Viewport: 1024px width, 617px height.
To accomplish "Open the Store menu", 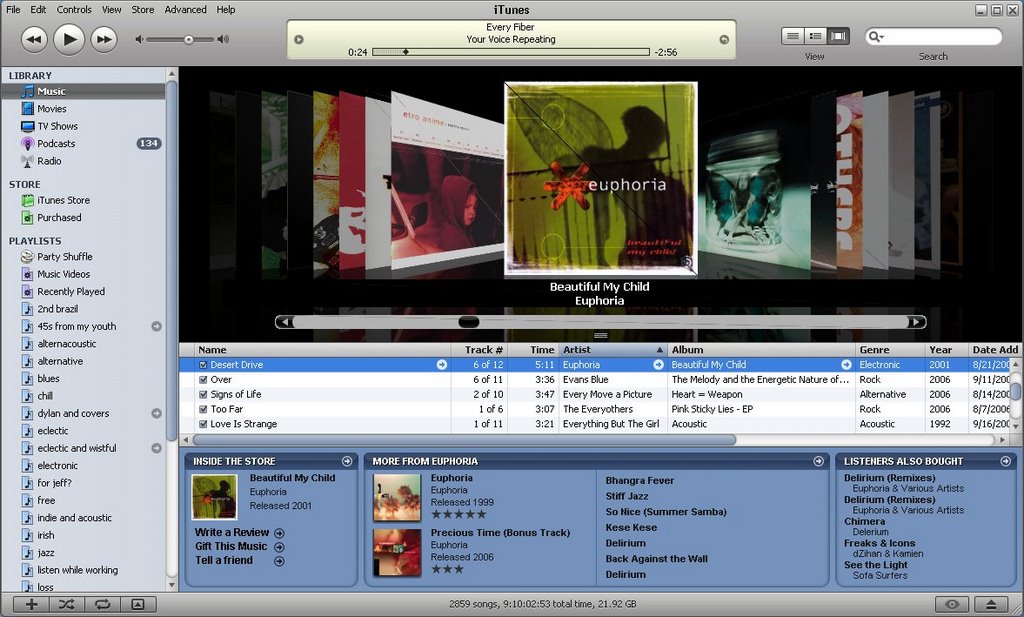I will coord(142,9).
